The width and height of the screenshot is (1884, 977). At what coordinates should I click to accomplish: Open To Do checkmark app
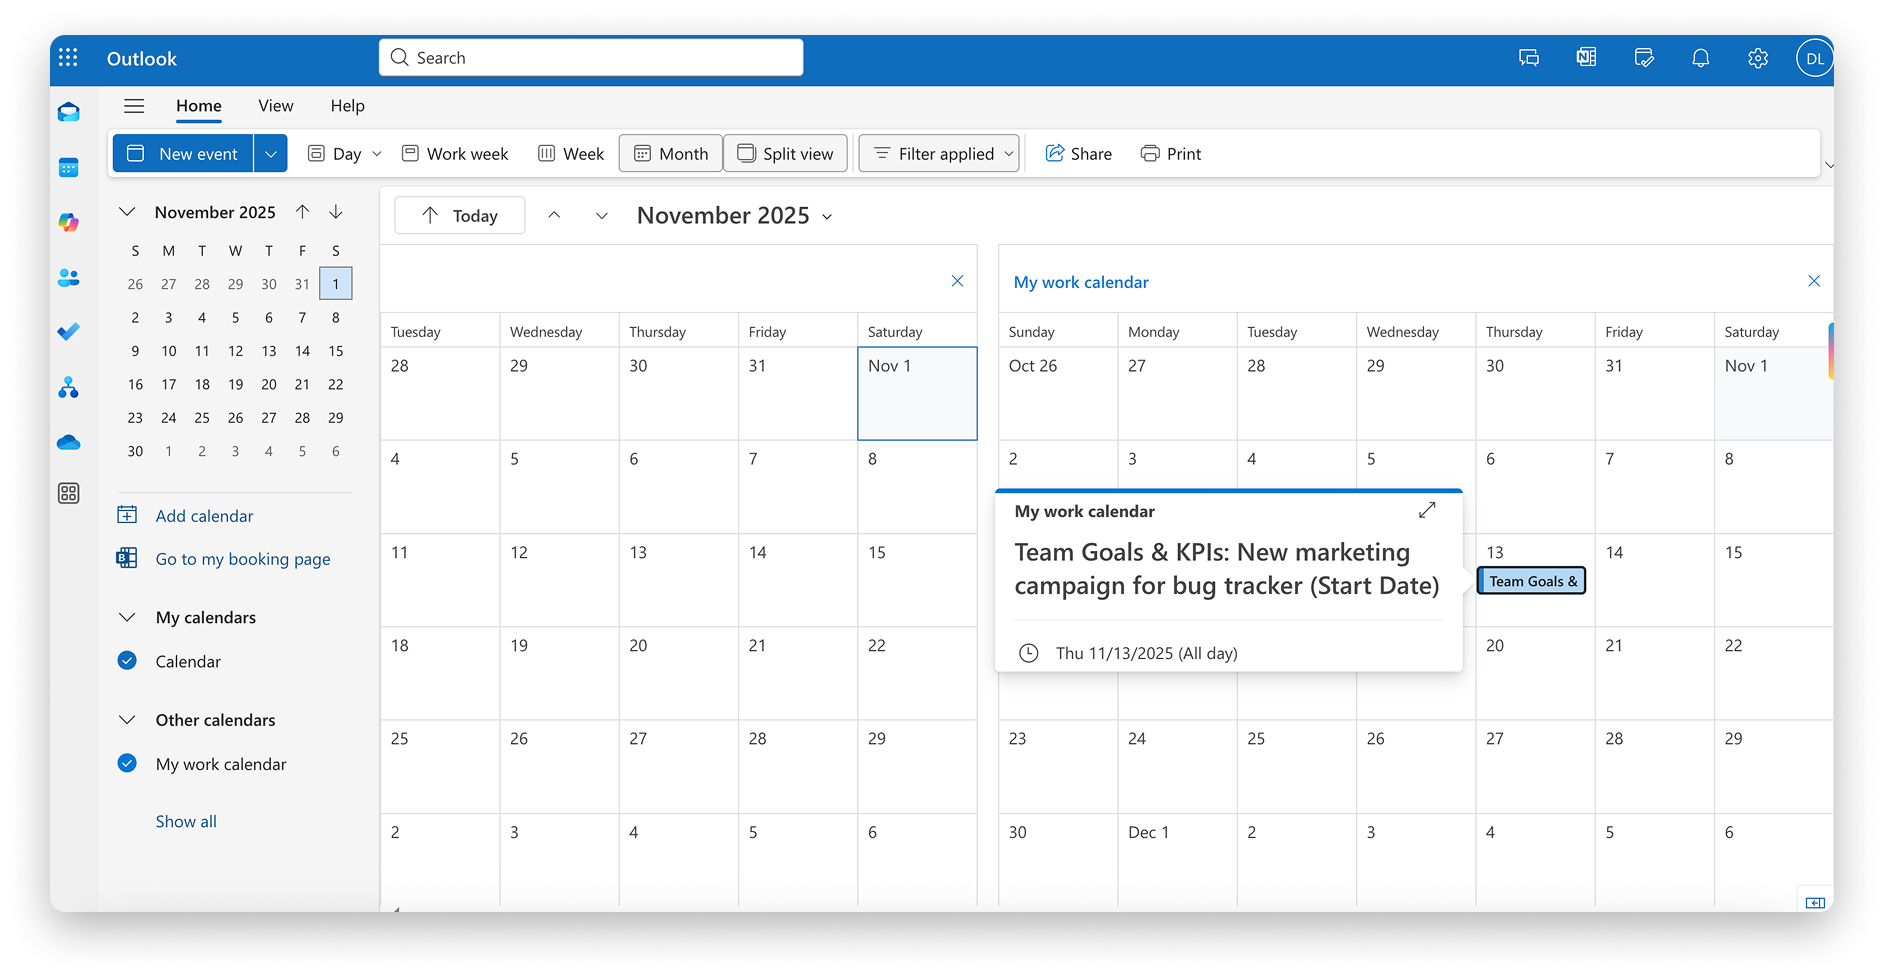pos(68,332)
